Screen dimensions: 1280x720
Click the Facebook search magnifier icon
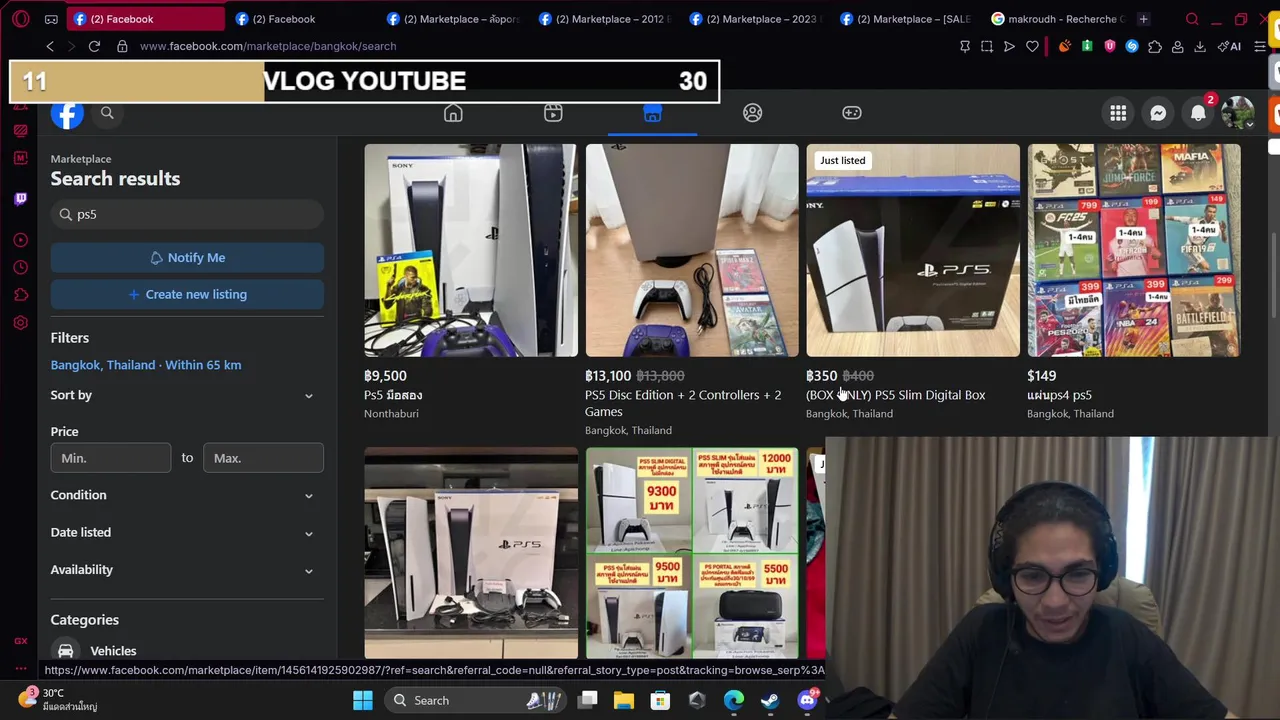coord(107,113)
